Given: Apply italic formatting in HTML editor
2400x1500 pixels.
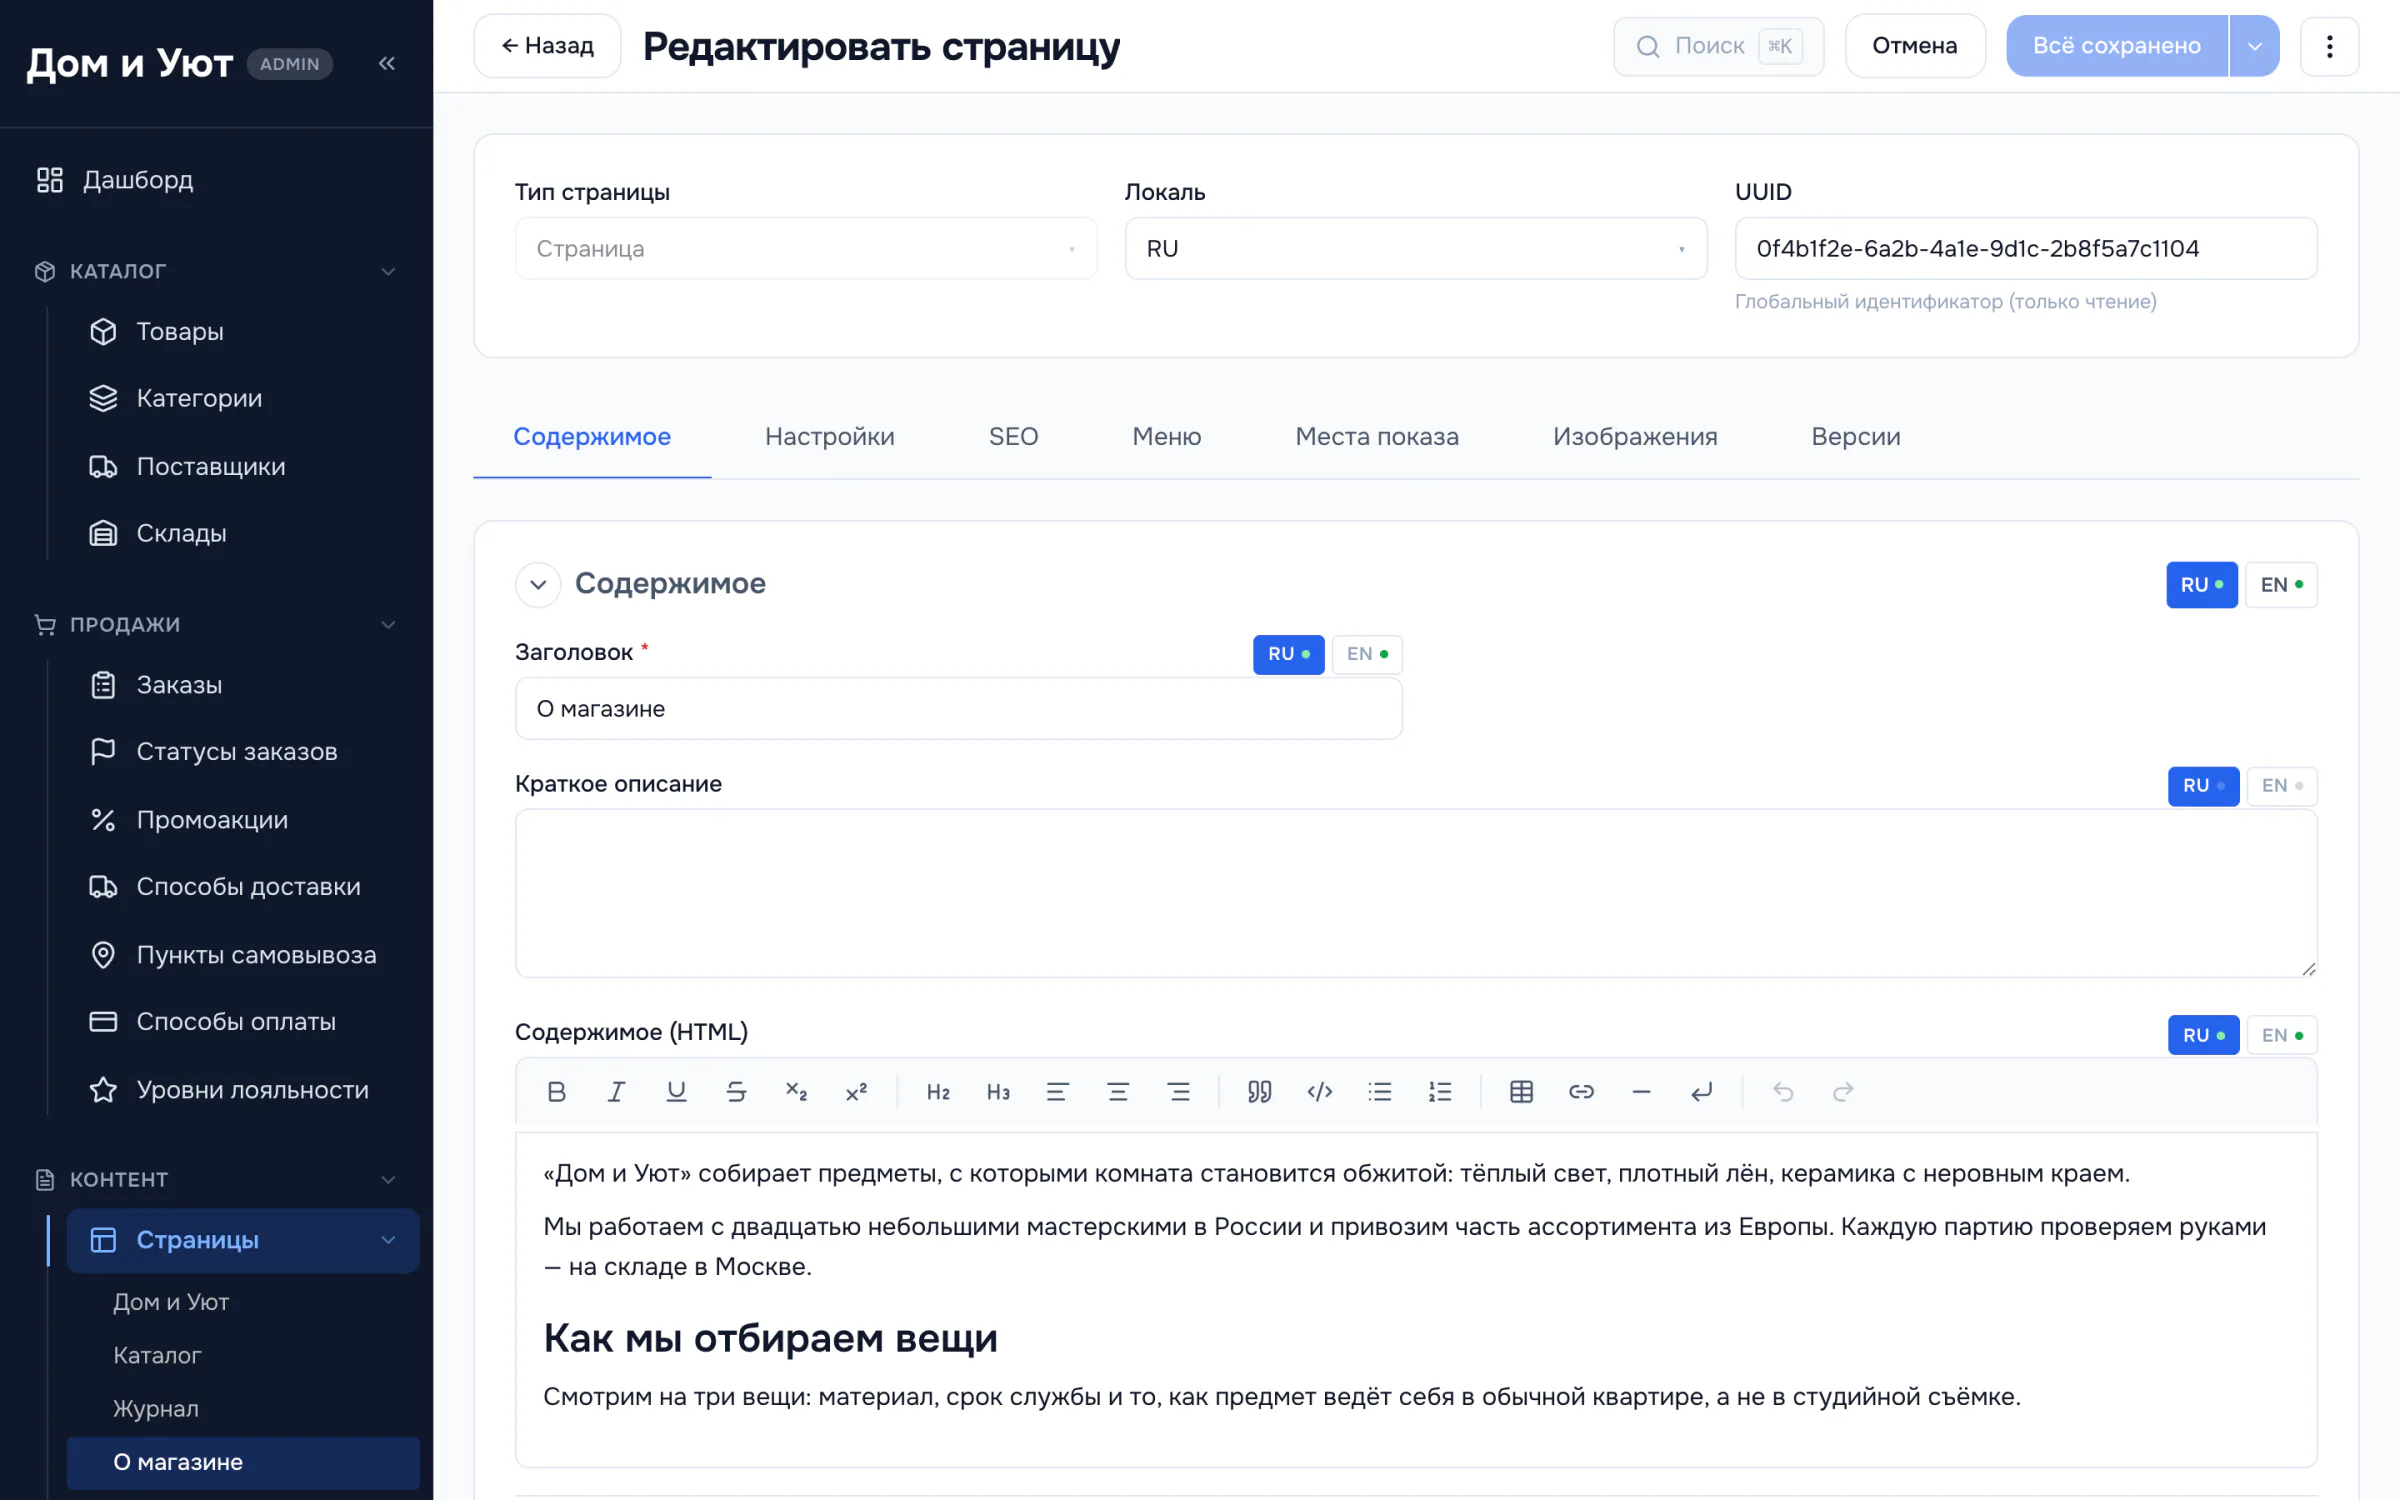Looking at the screenshot, I should 616,1092.
